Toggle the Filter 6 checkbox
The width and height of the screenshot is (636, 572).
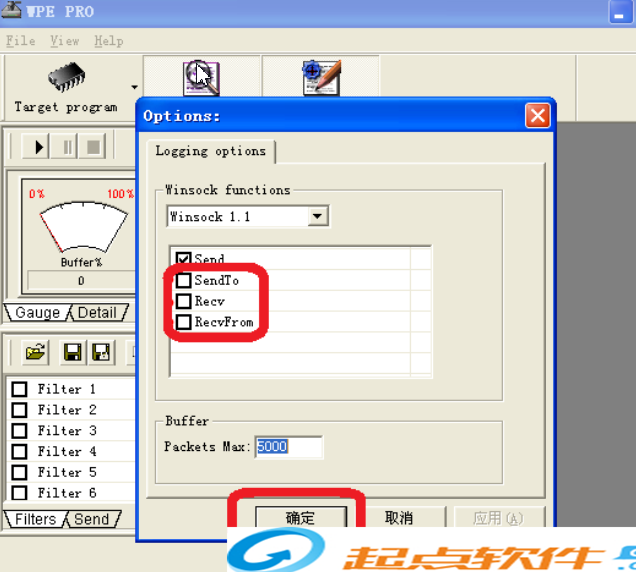pyautogui.click(x=19, y=493)
